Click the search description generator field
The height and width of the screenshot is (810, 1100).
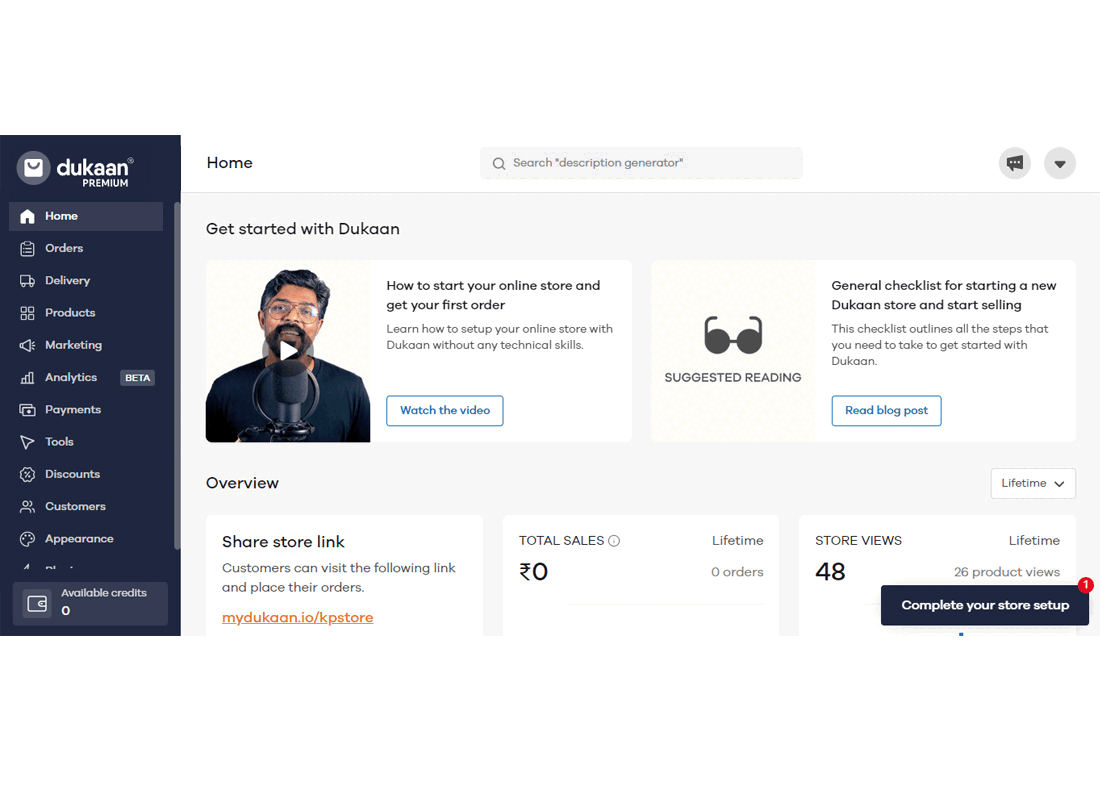click(x=641, y=162)
